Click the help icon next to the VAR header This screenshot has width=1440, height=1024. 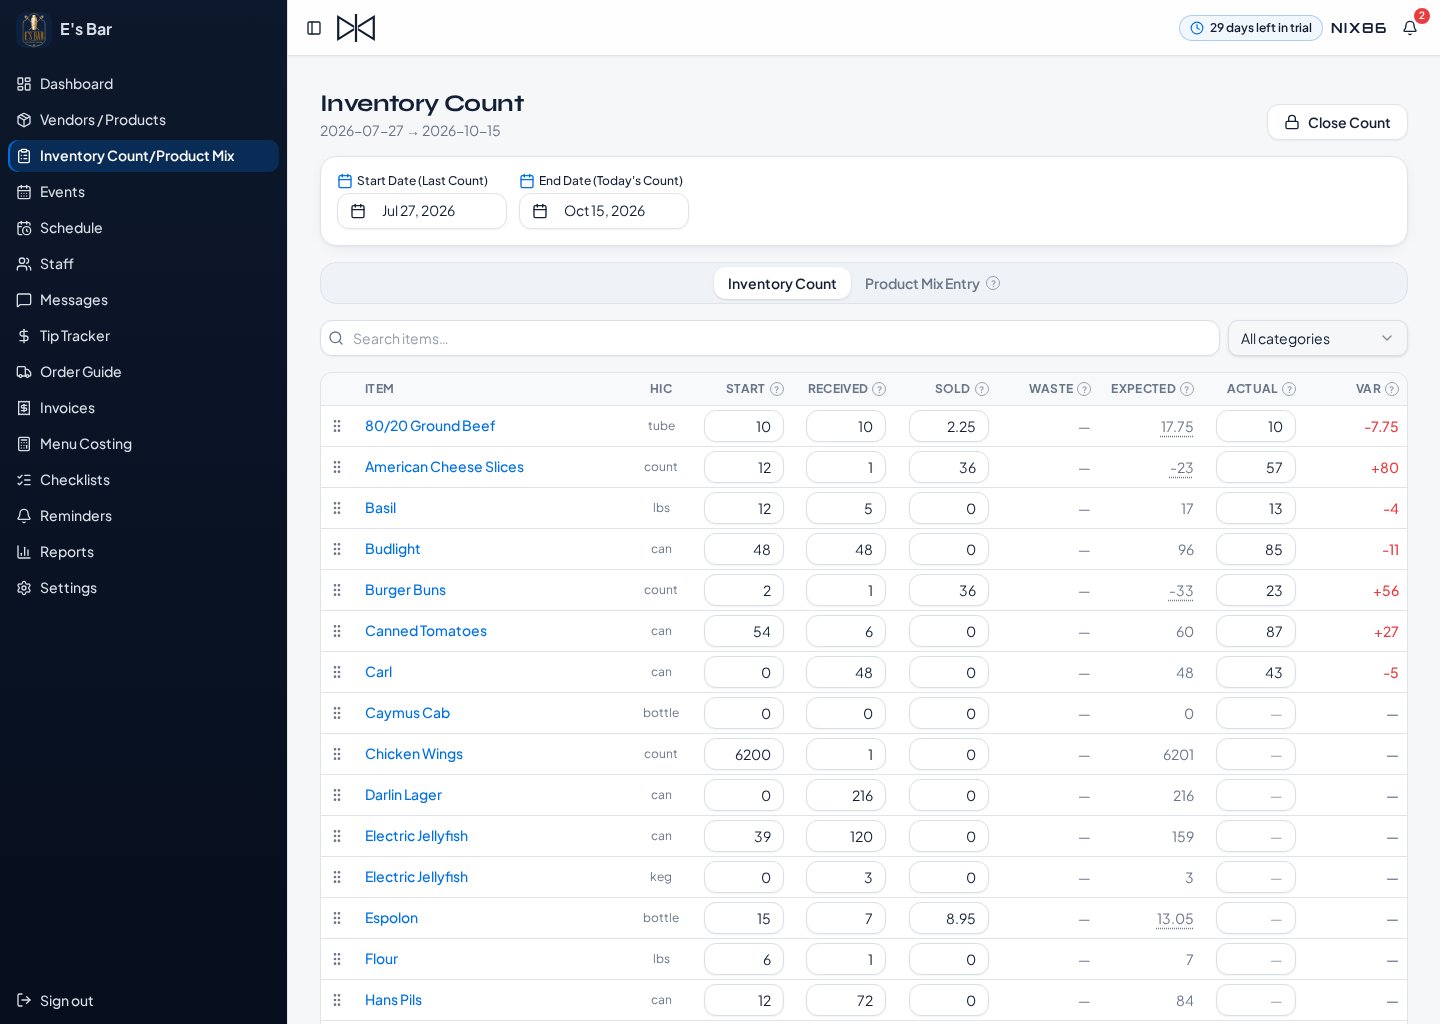pyautogui.click(x=1392, y=389)
